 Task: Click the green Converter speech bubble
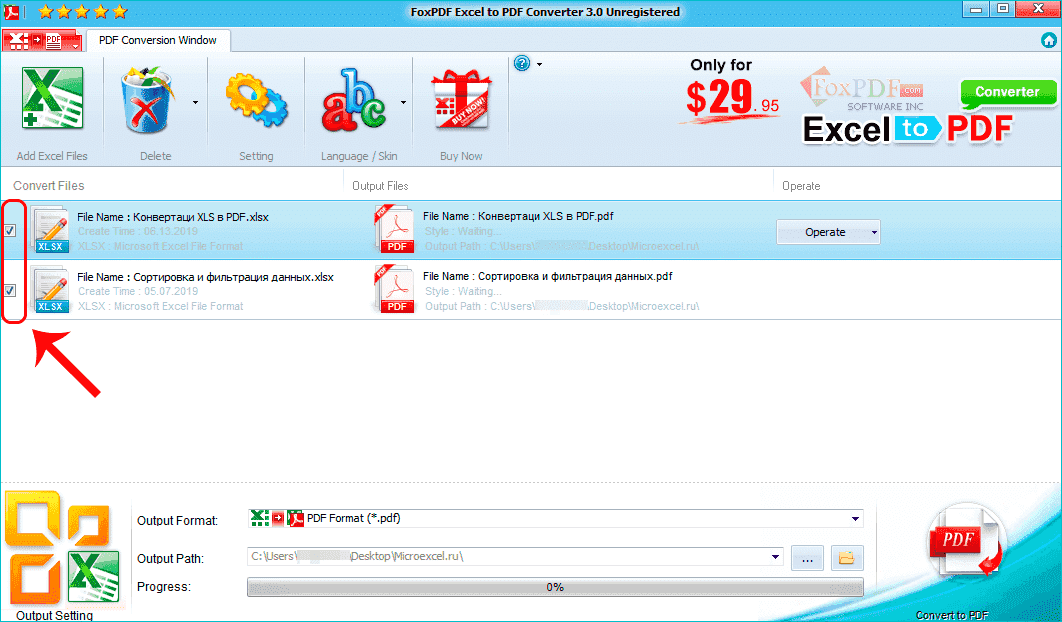coord(1007,94)
